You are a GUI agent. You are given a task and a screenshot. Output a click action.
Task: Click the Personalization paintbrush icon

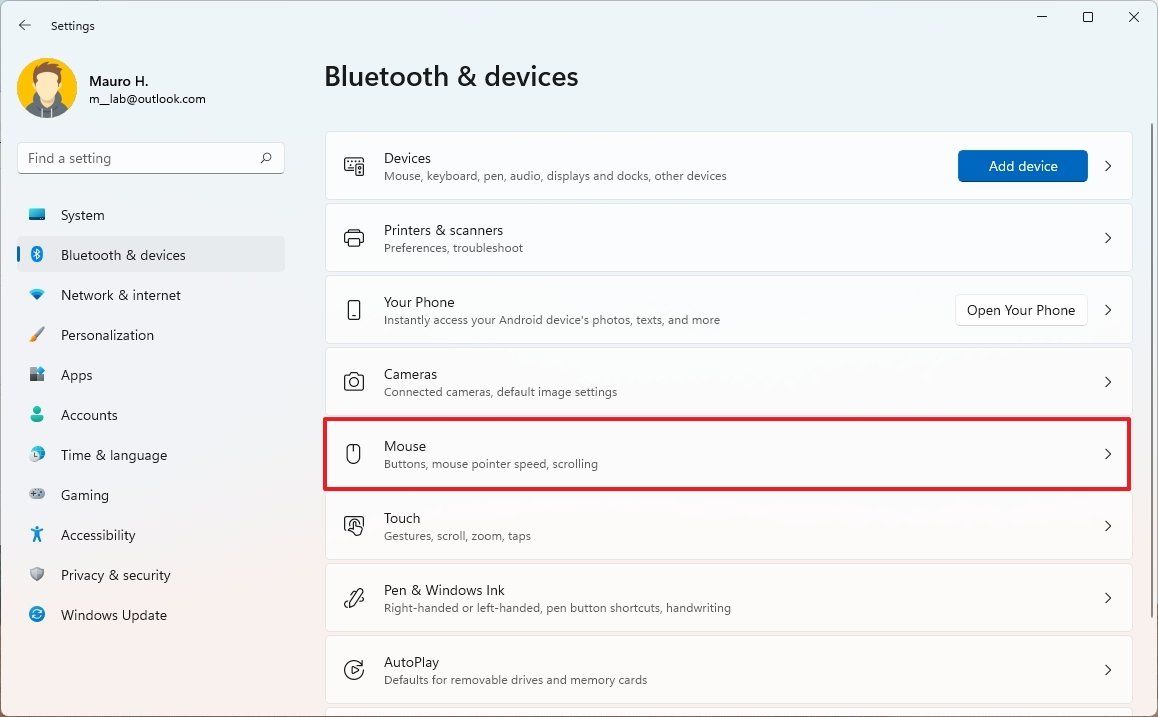coord(36,335)
